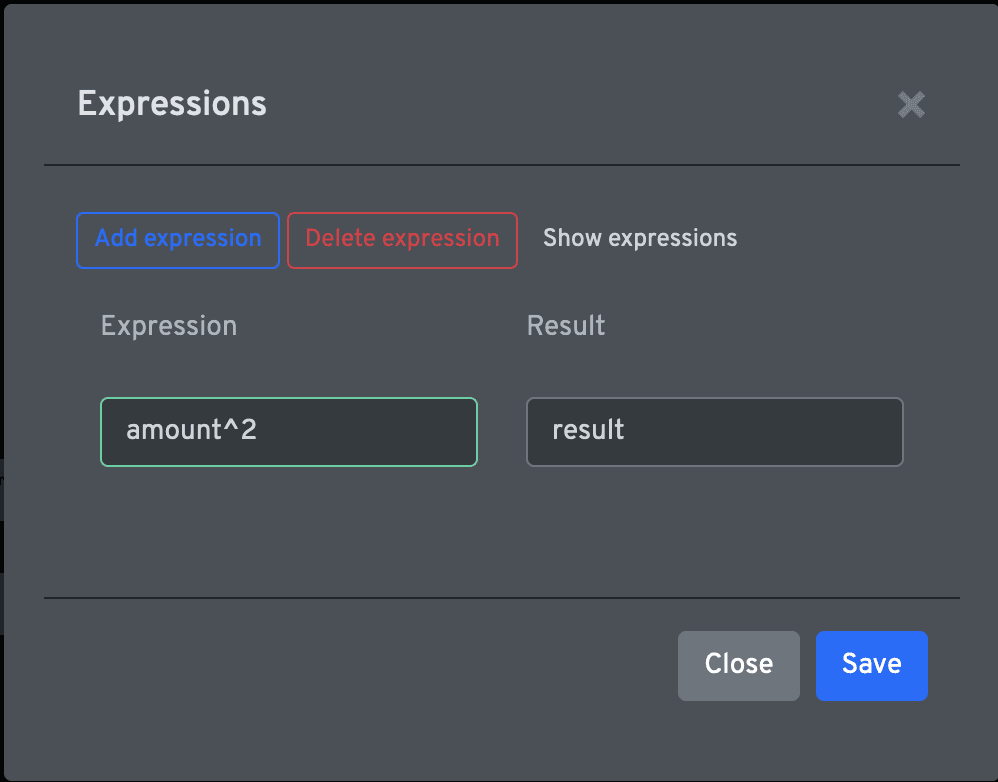This screenshot has width=998, height=782.
Task: Click the red Delete expression button
Action: click(x=402, y=240)
